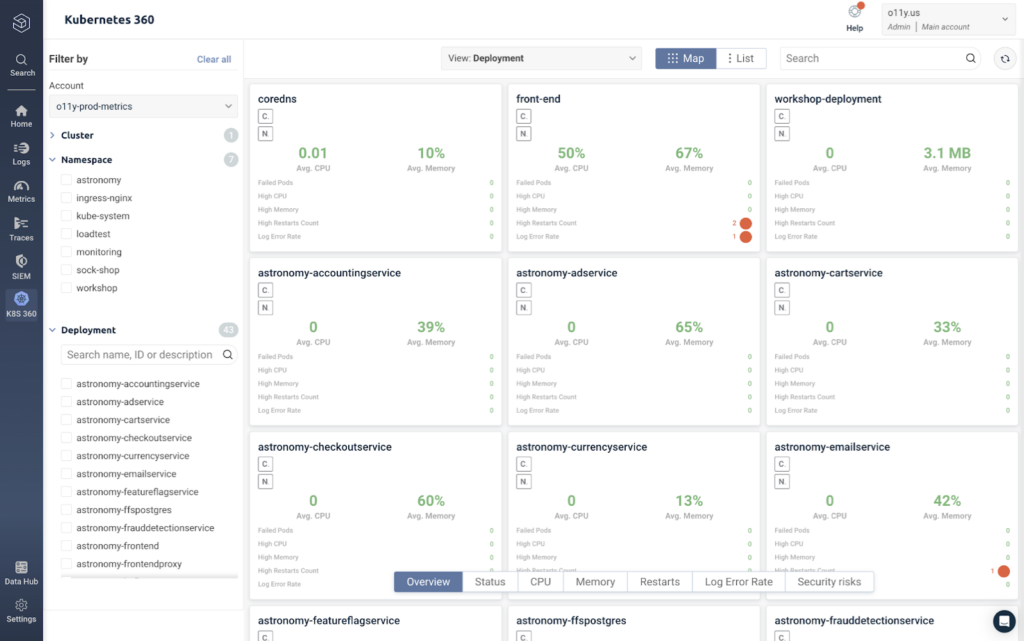Check the kube-system namespace checkbox
The height and width of the screenshot is (641, 1024).
[x=66, y=215]
